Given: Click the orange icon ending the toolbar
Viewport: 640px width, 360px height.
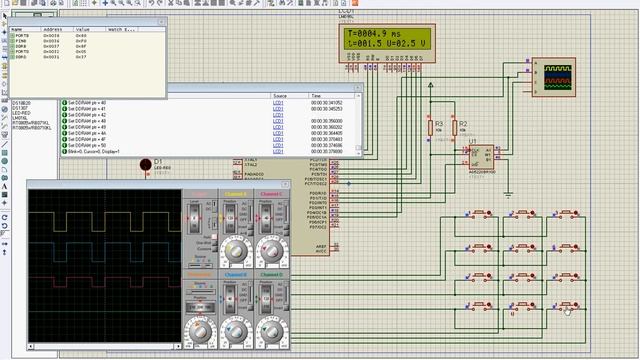Looking at the screenshot, I should [355, 3].
